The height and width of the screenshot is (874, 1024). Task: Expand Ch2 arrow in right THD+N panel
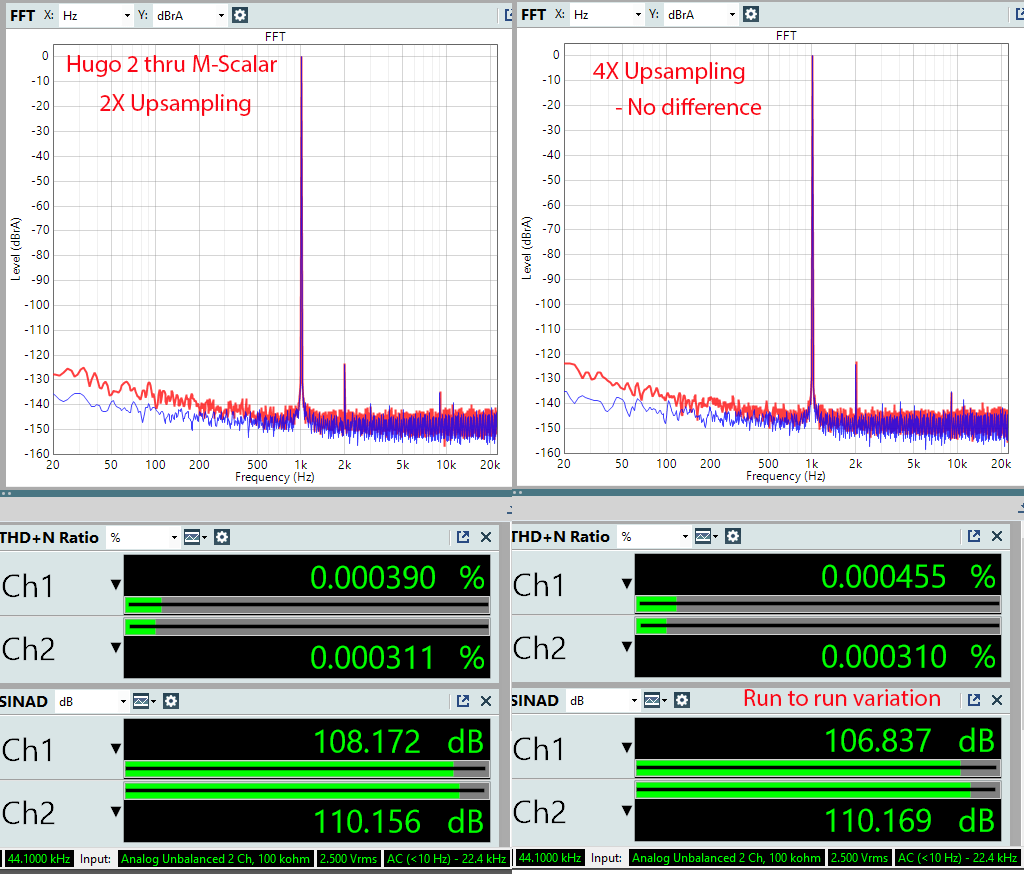(x=626, y=646)
